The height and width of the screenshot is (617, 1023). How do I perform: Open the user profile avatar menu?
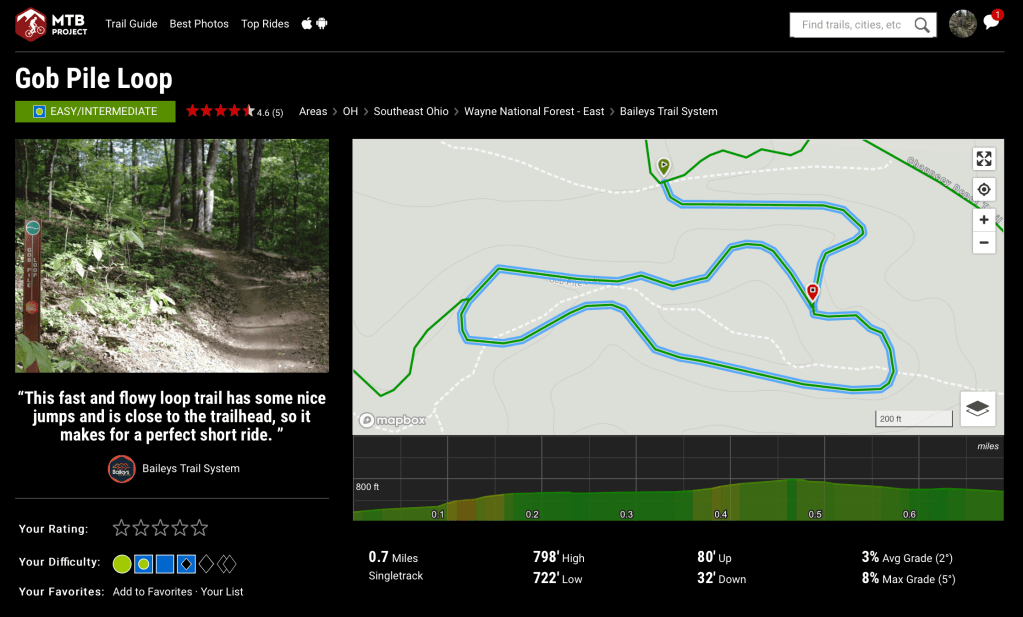(x=963, y=24)
